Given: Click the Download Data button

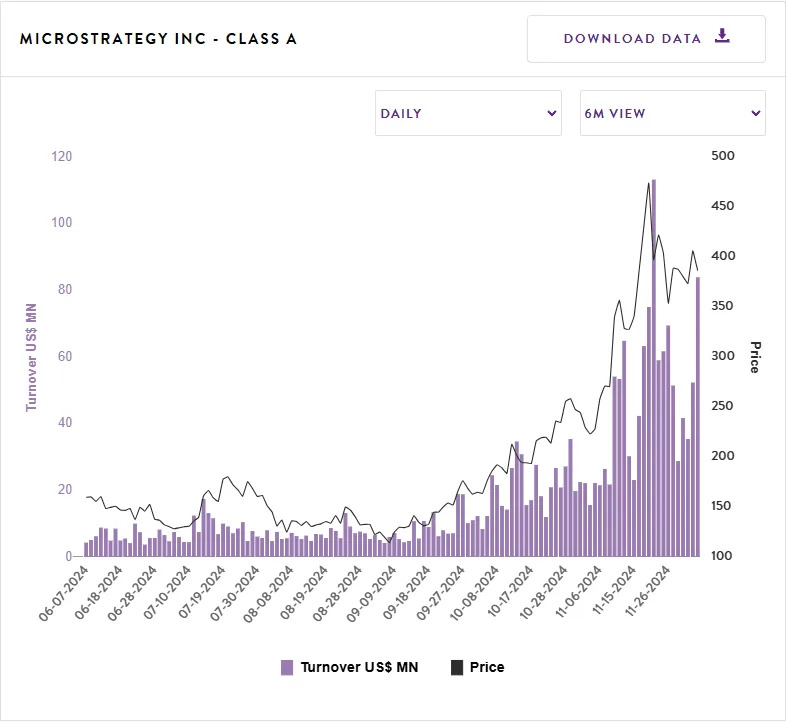Looking at the screenshot, I should click(646, 39).
